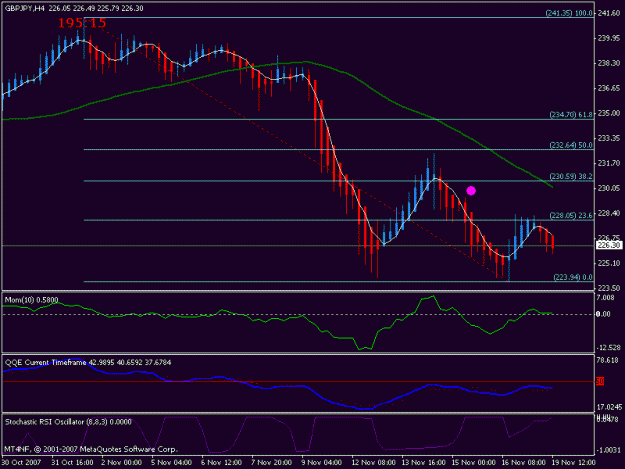Click the 31 Oct 16:00 time axis label
The height and width of the screenshot is (469, 625).
[72, 462]
